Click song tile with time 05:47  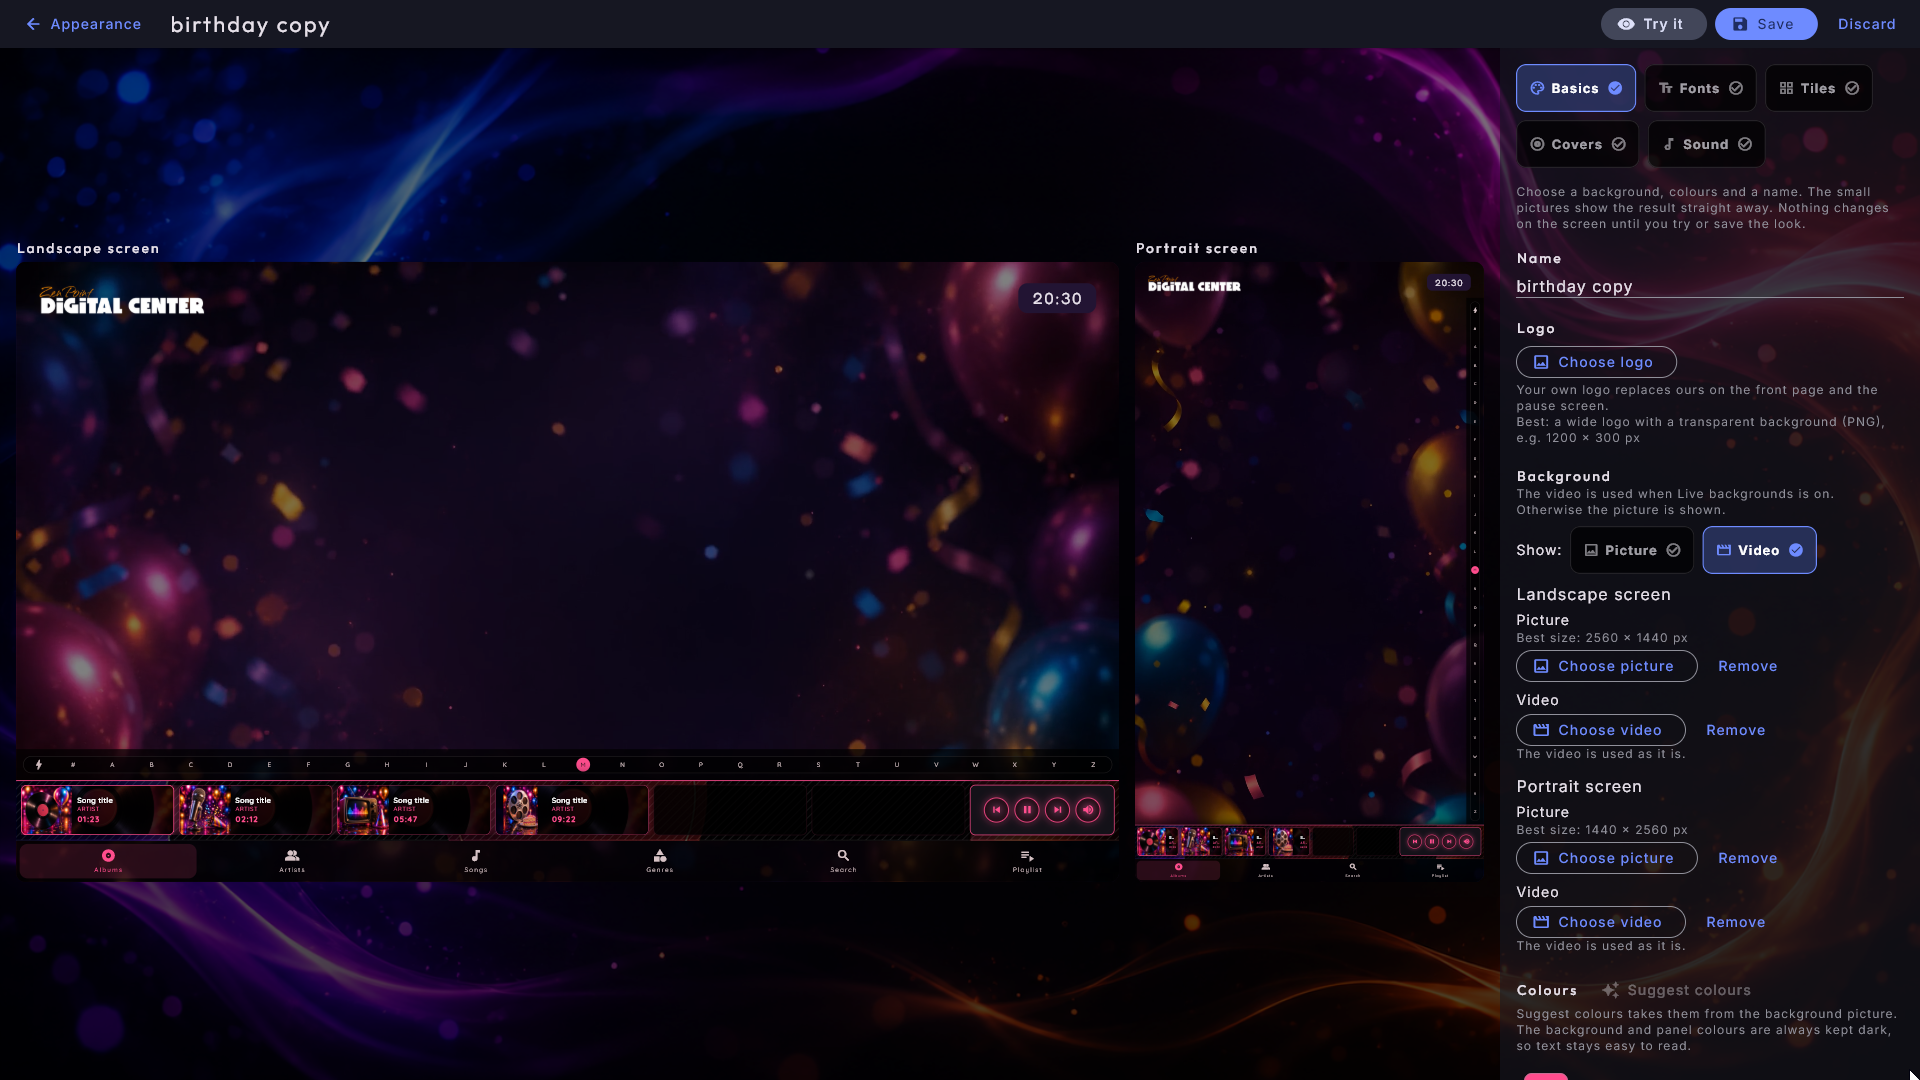[x=414, y=810]
